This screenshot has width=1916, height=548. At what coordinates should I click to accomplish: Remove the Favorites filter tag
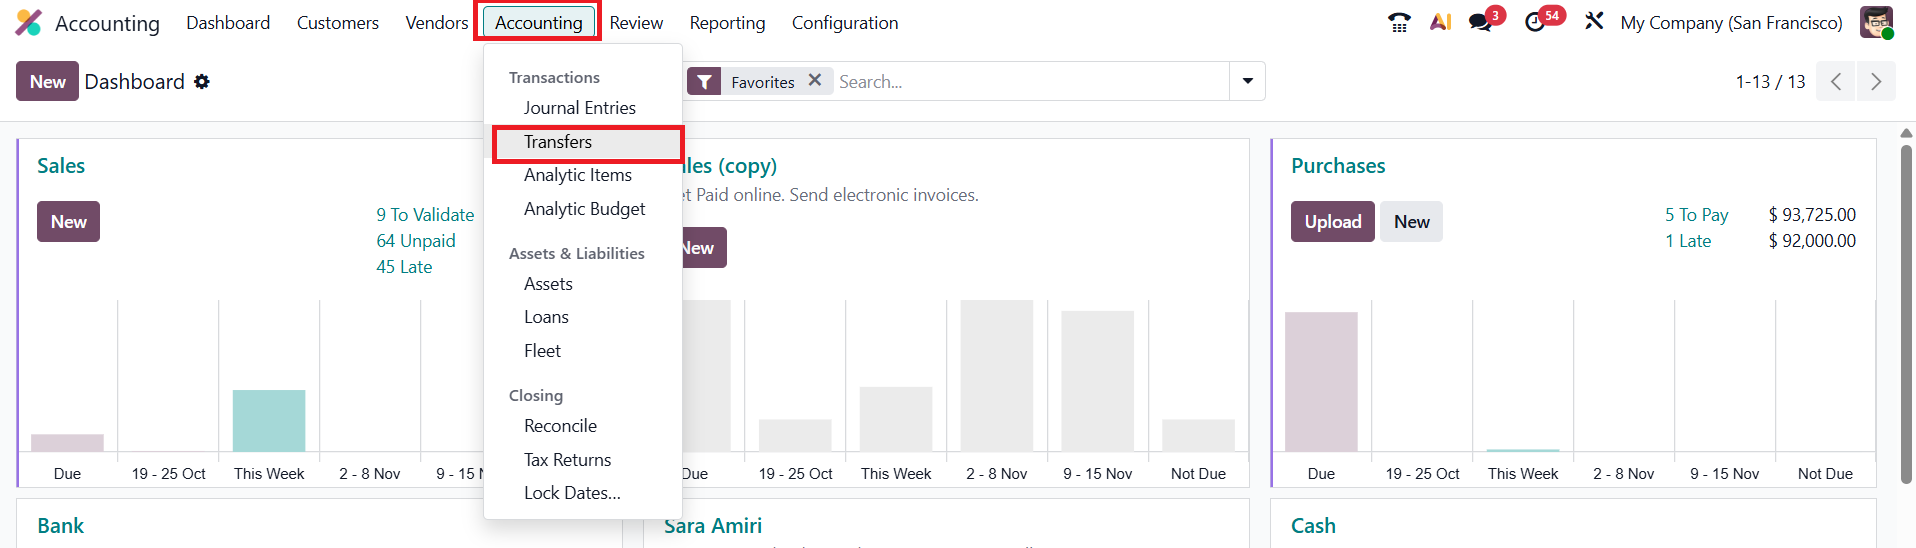(815, 81)
